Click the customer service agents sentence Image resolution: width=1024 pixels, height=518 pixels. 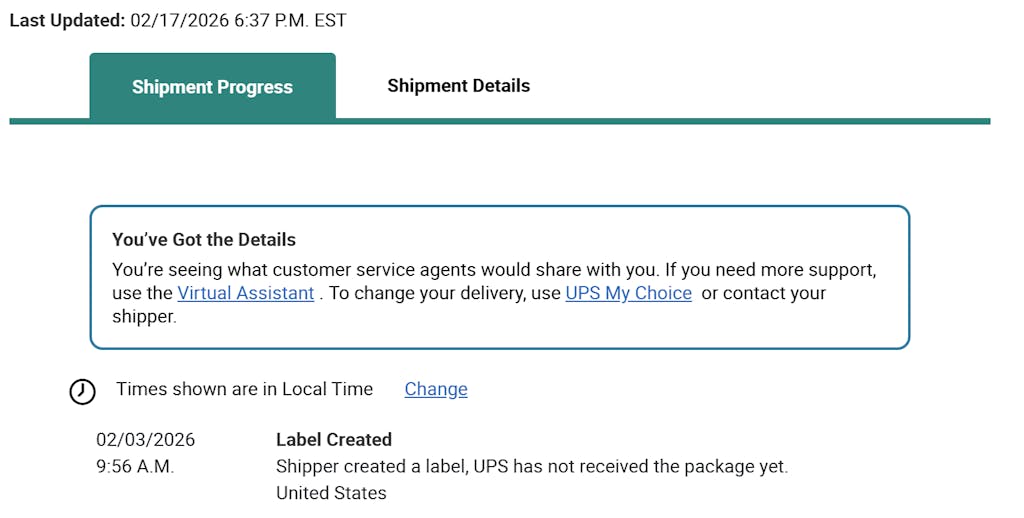493,269
